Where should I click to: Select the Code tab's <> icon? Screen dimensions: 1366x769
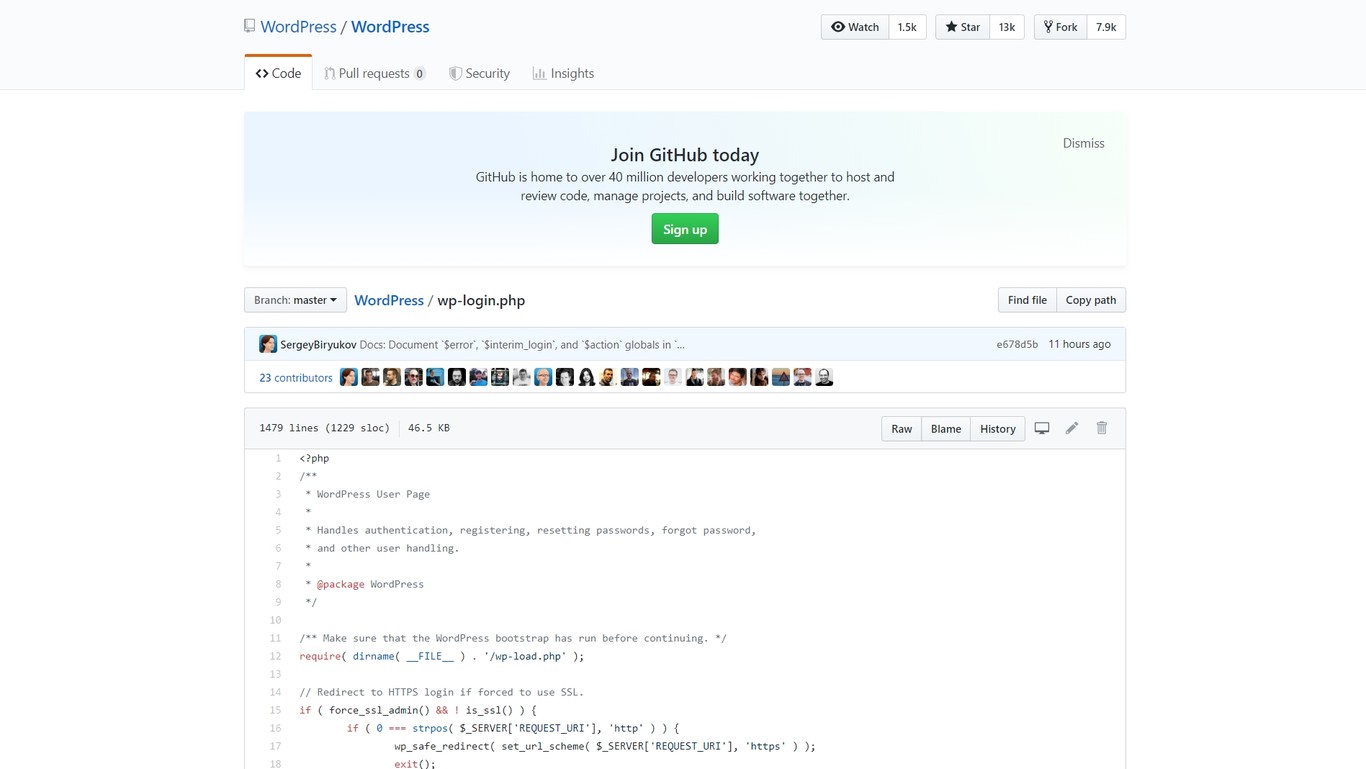pyautogui.click(x=262, y=72)
